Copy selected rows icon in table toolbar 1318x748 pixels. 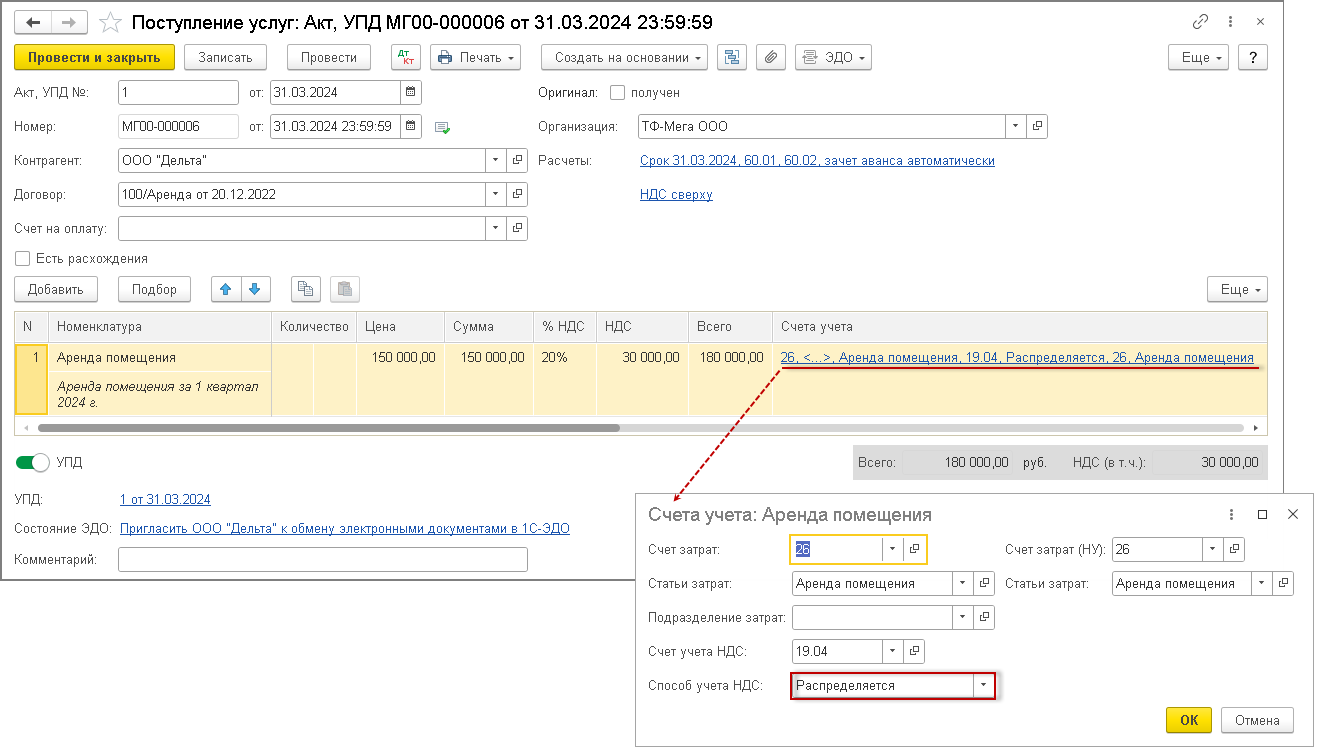[306, 289]
